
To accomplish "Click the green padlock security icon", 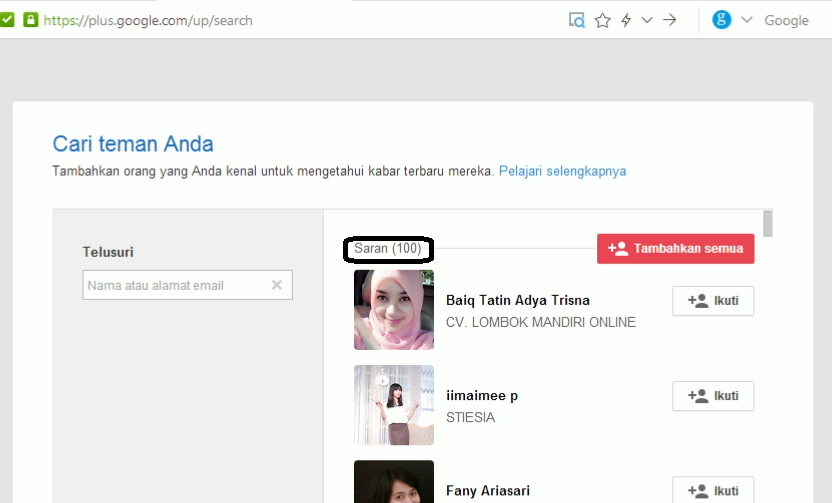I will point(31,20).
